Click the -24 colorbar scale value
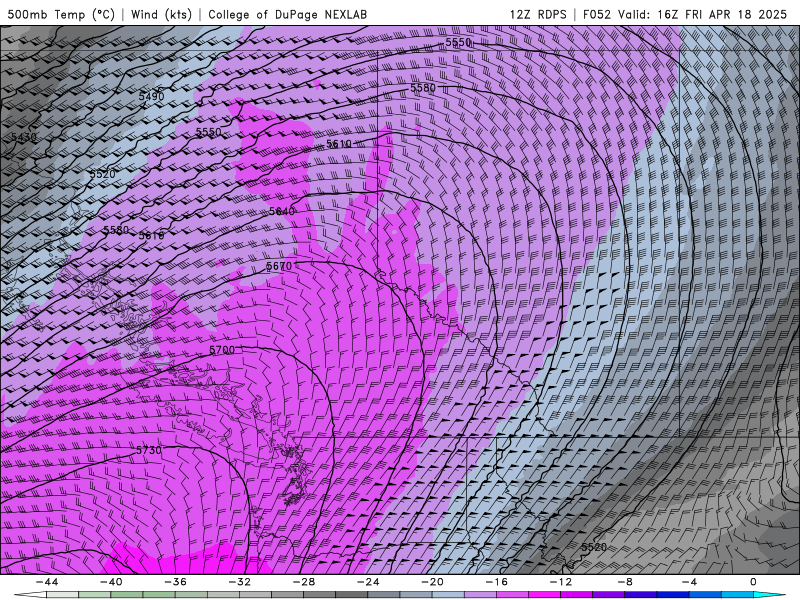 point(368,582)
